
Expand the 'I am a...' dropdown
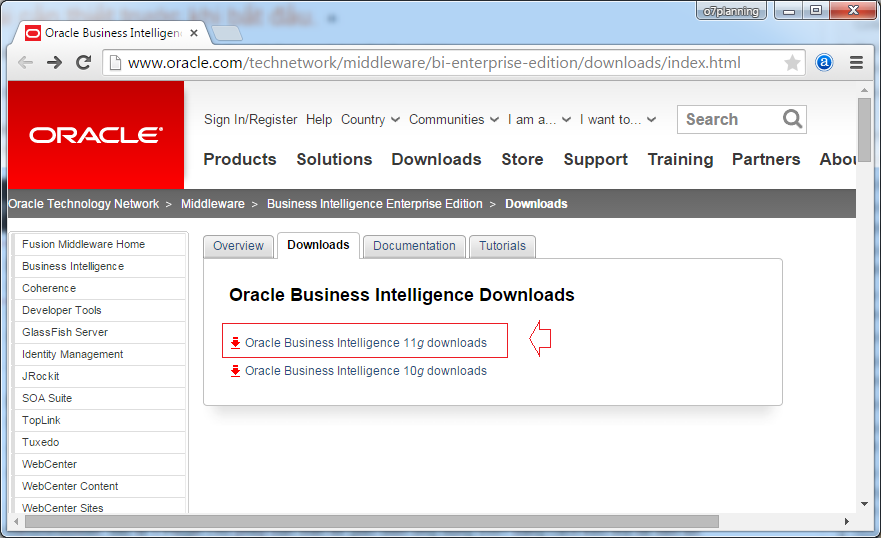click(x=539, y=120)
